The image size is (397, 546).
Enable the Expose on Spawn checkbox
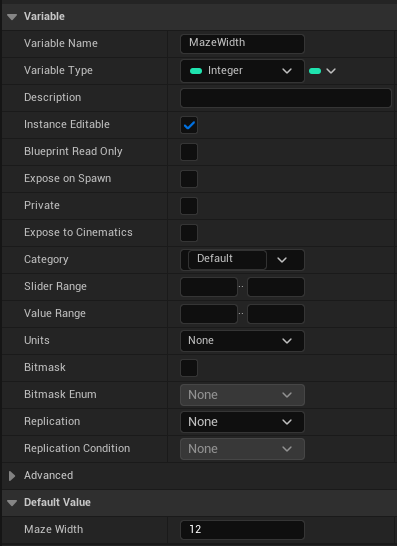[189, 179]
